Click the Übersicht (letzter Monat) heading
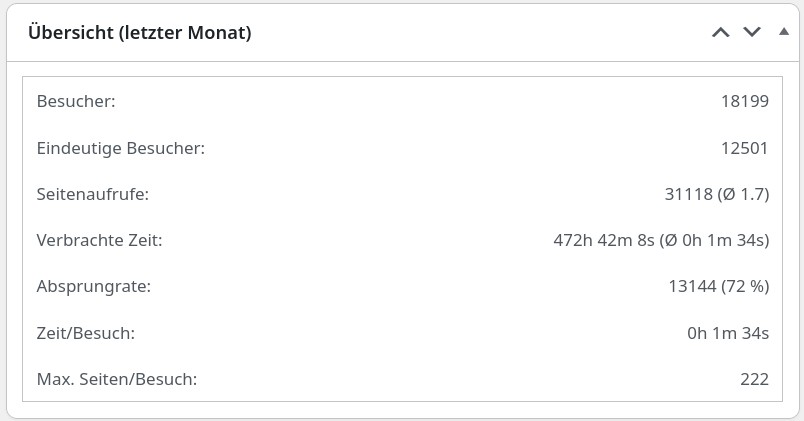The width and height of the screenshot is (804, 421). click(139, 32)
